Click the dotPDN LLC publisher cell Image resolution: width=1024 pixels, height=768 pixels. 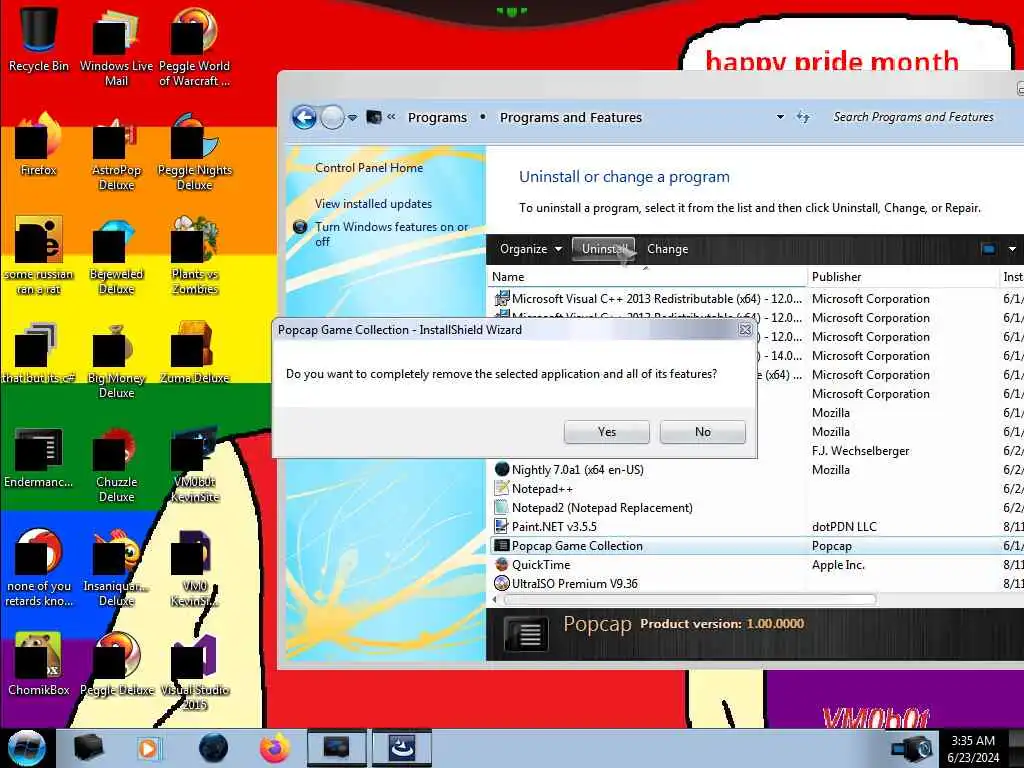click(x=844, y=526)
